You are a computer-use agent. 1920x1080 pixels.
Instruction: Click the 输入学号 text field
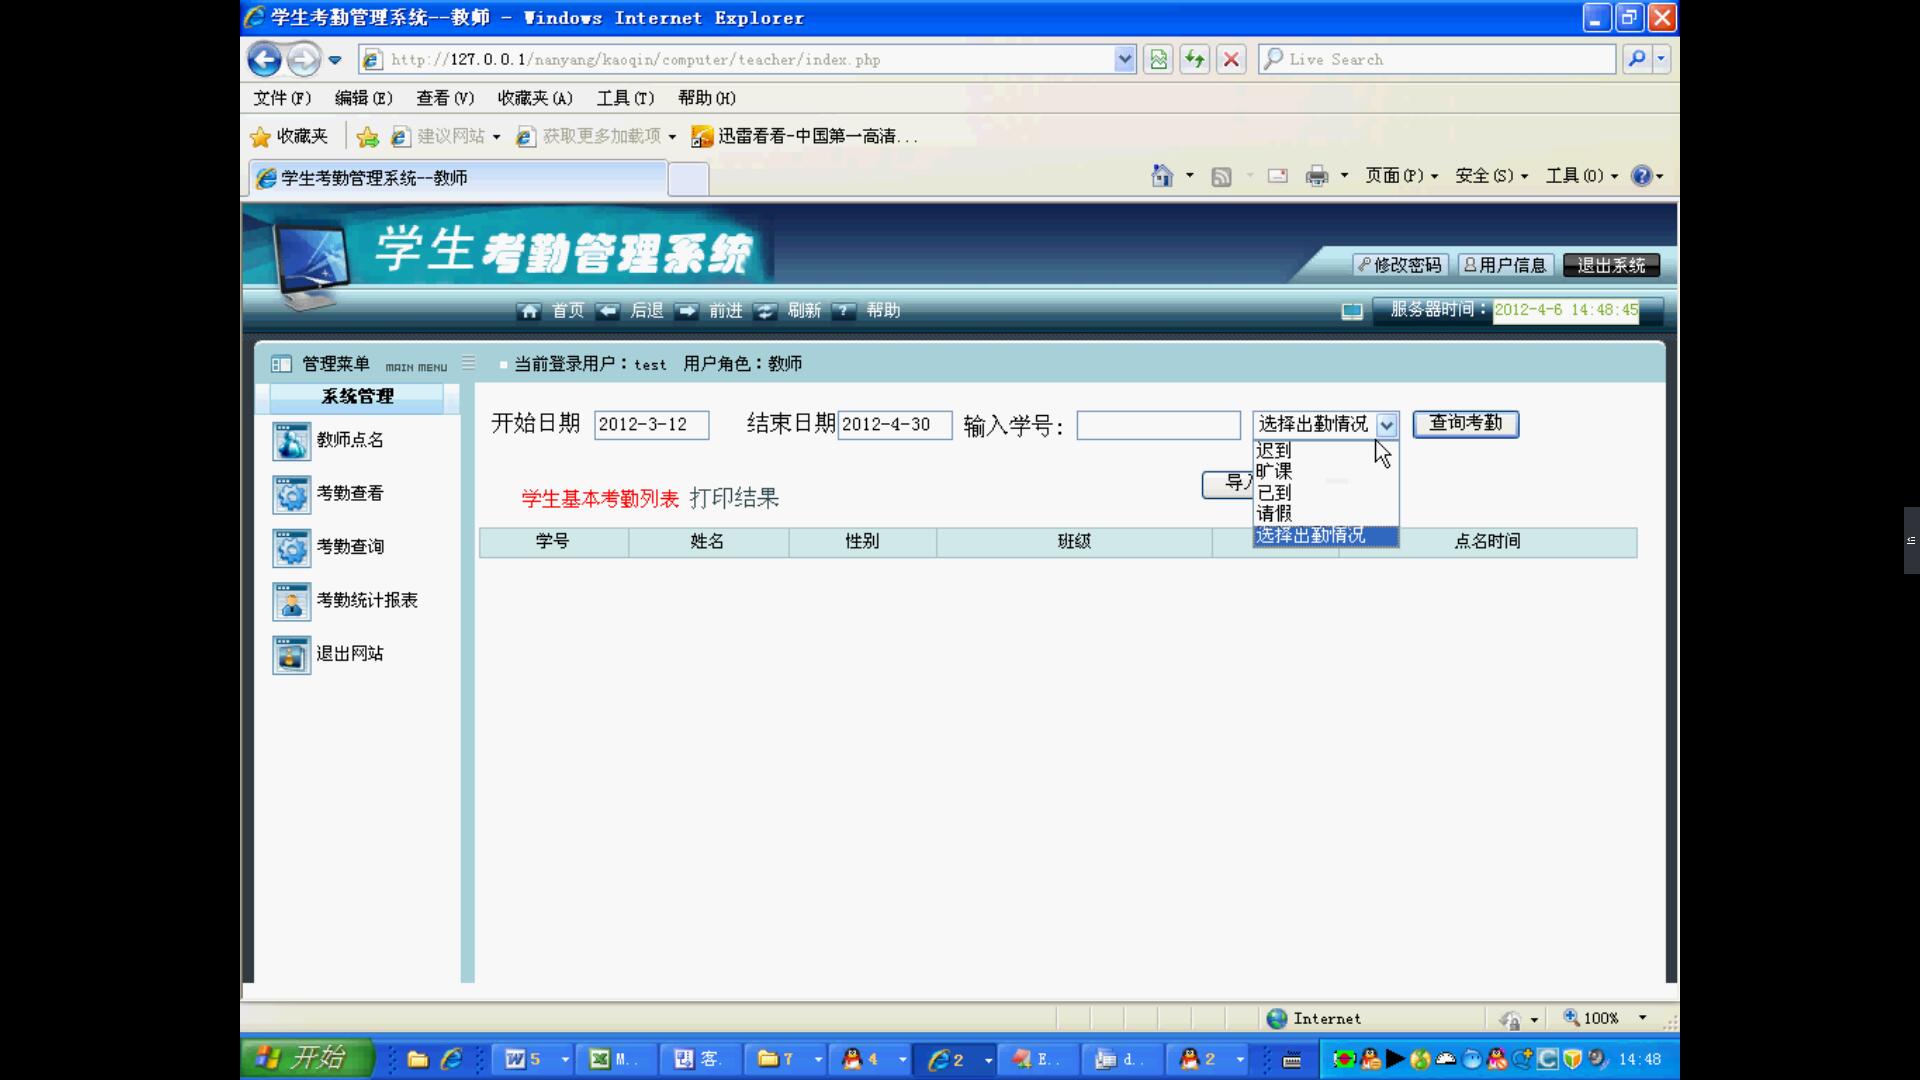1158,425
